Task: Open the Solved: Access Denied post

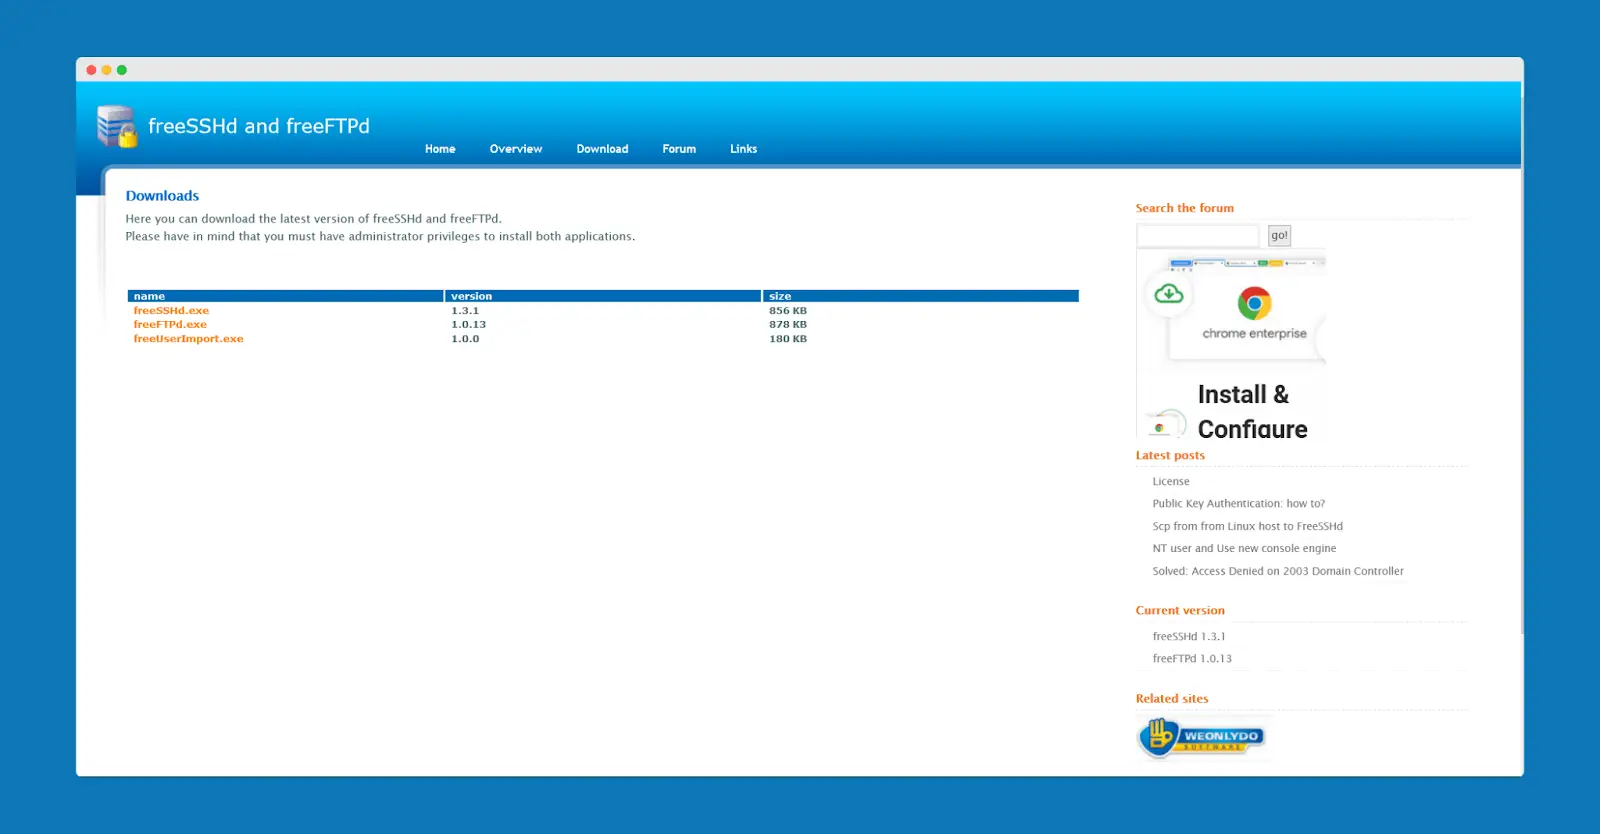Action: coord(1278,571)
